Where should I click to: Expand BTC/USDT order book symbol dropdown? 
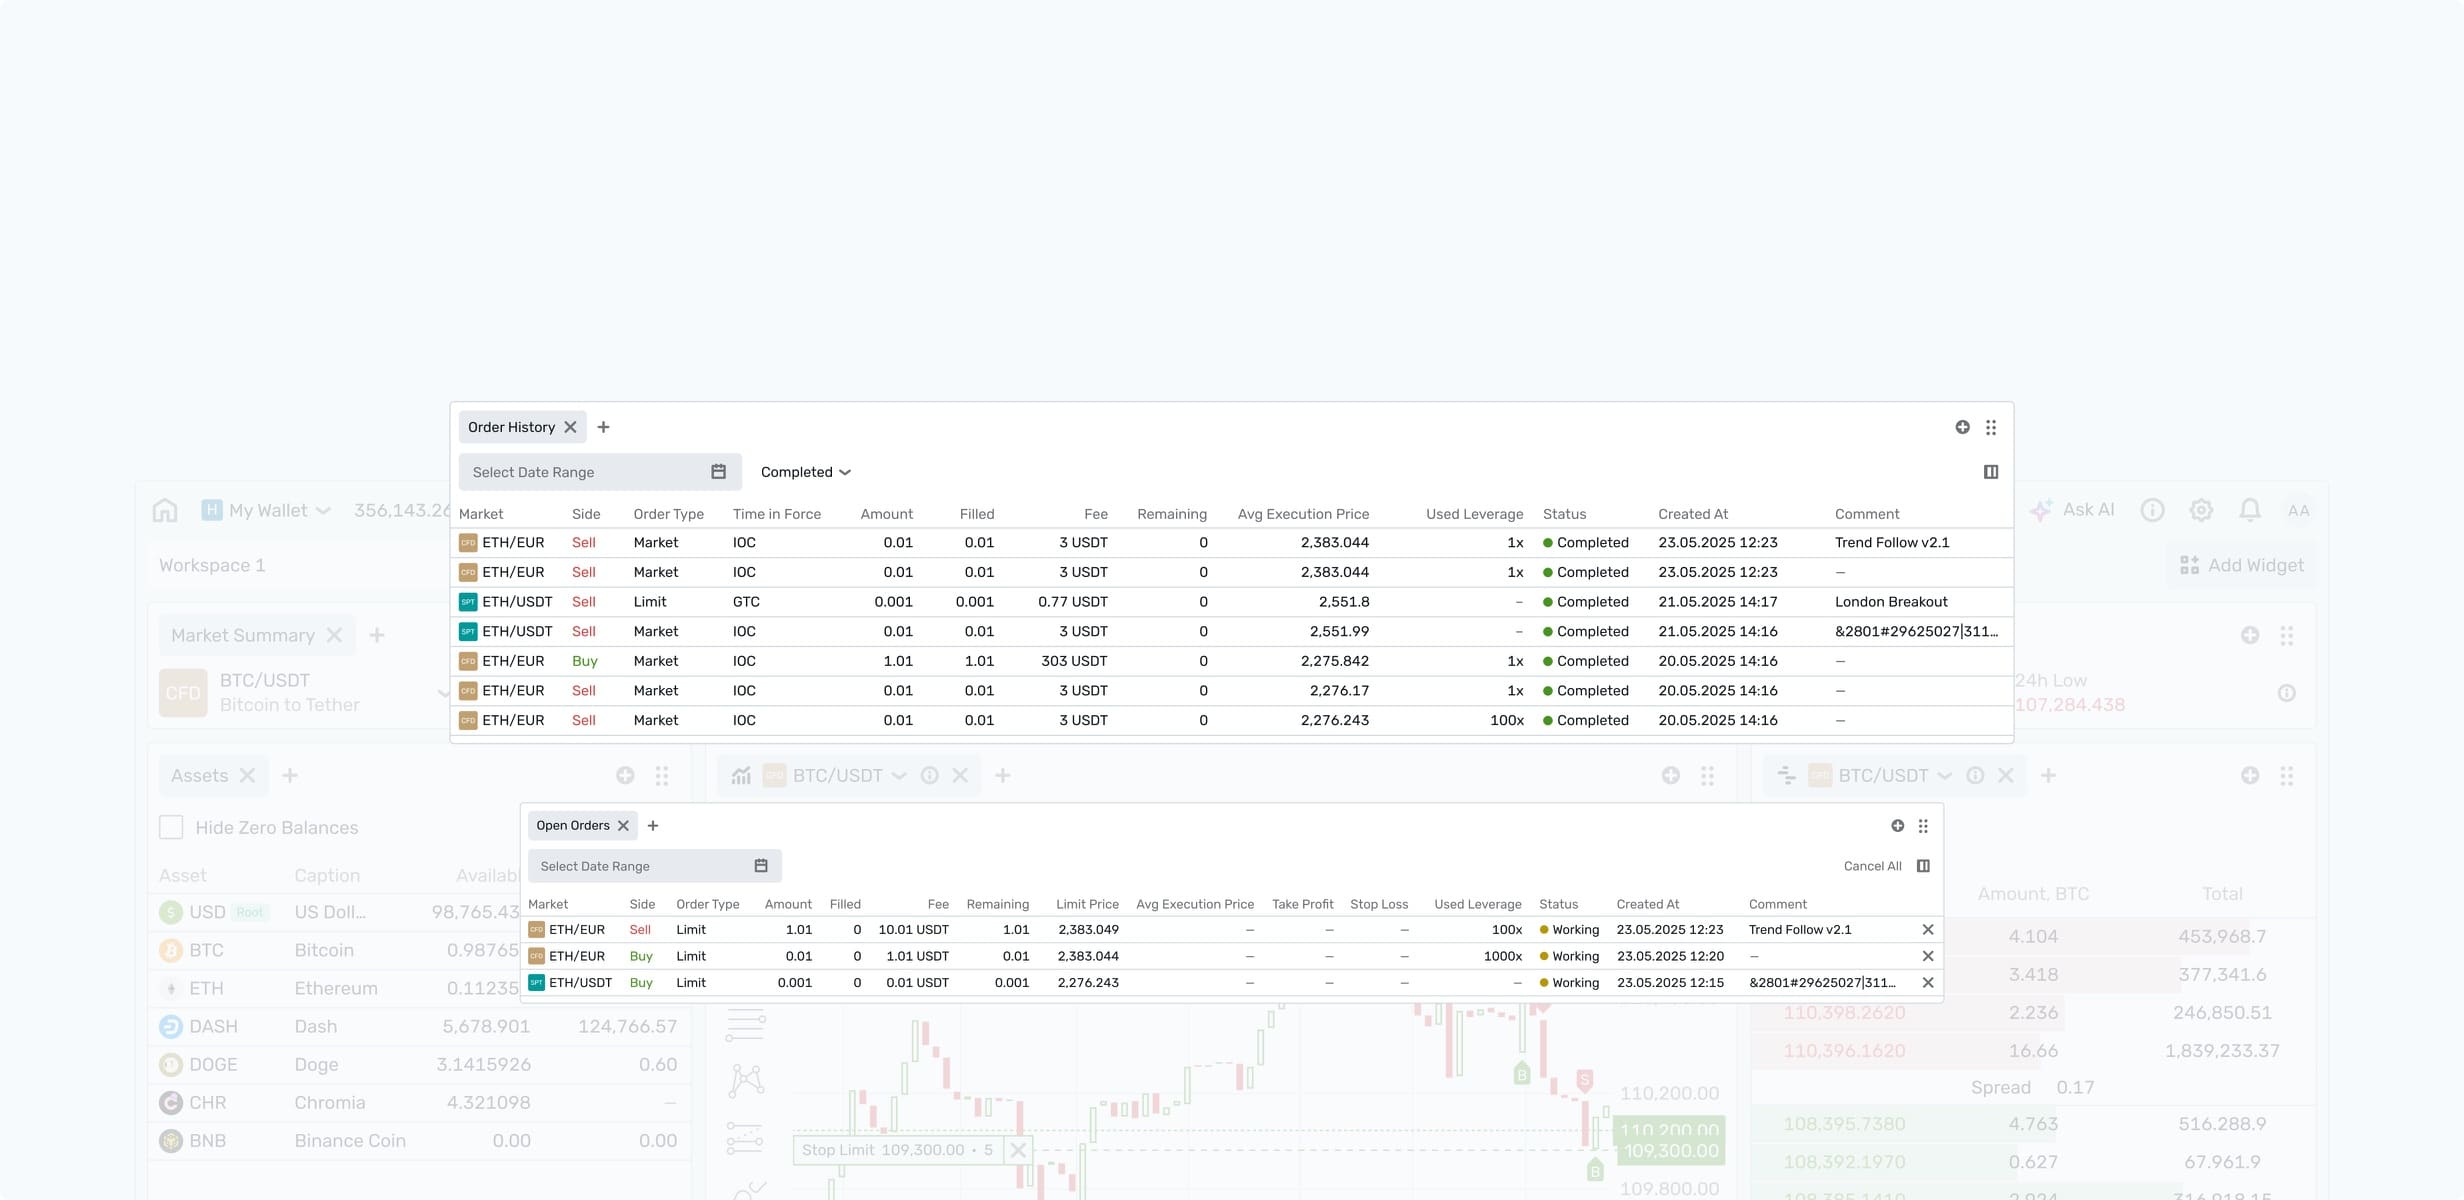[x=1944, y=776]
